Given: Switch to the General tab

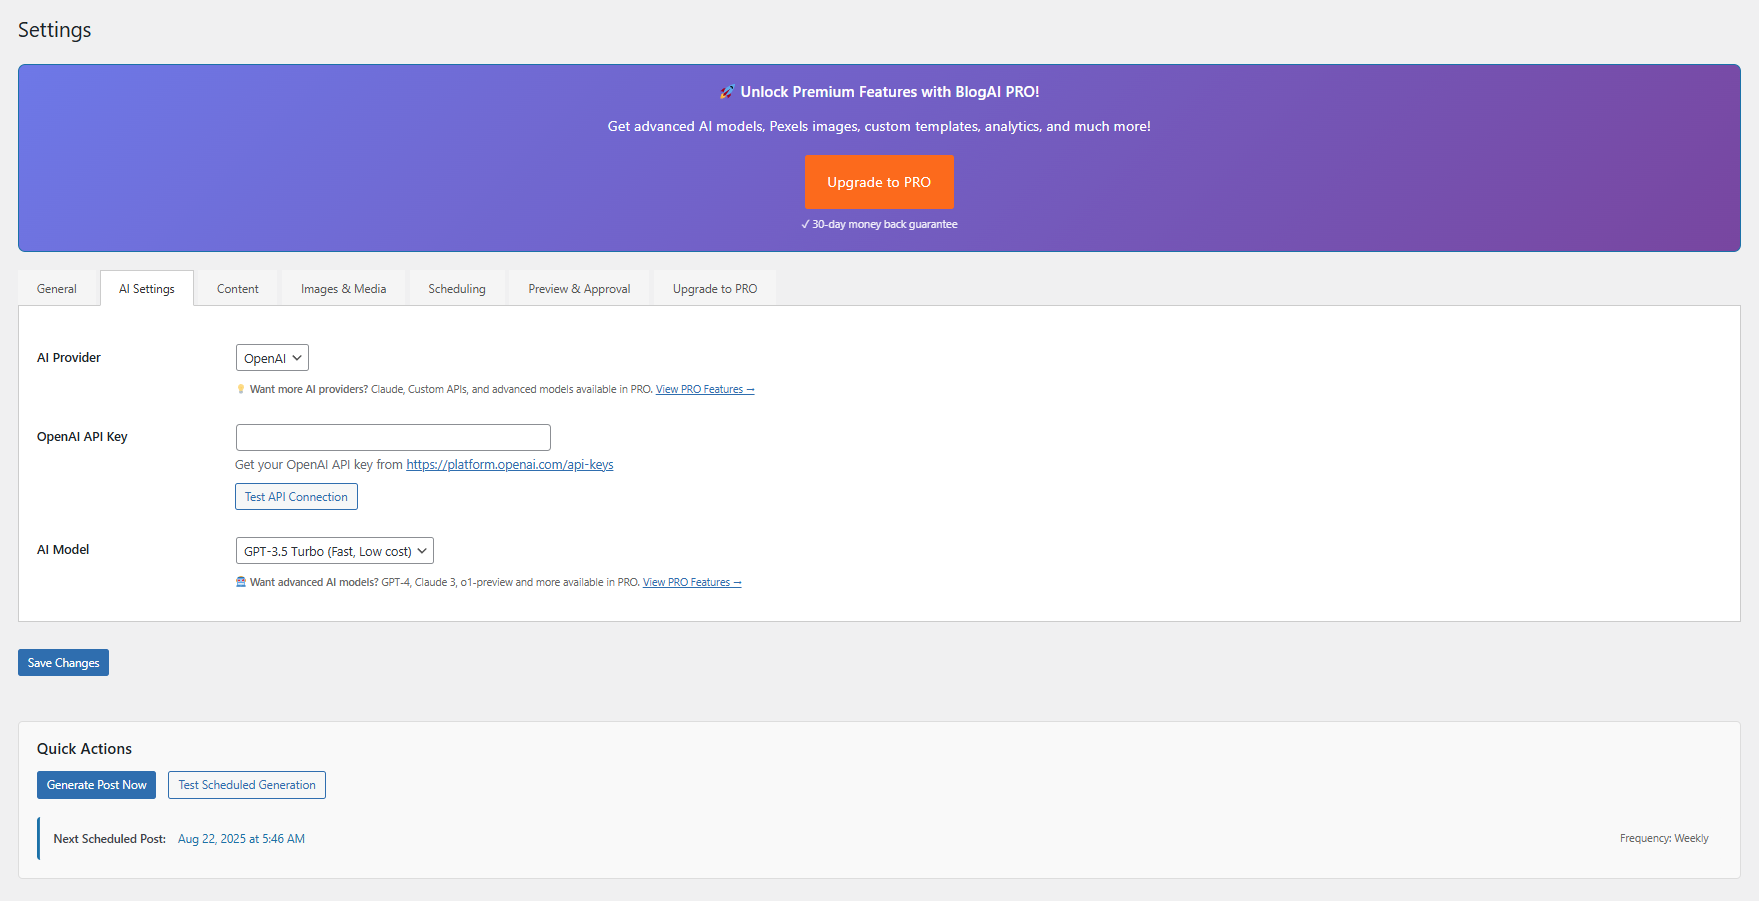Looking at the screenshot, I should tap(57, 289).
